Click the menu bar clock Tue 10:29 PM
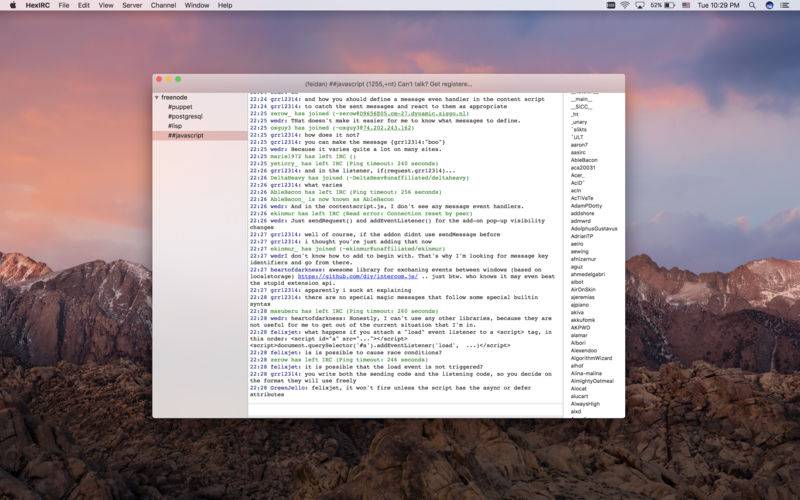Image resolution: width=800 pixels, height=500 pixels. [x=718, y=5]
